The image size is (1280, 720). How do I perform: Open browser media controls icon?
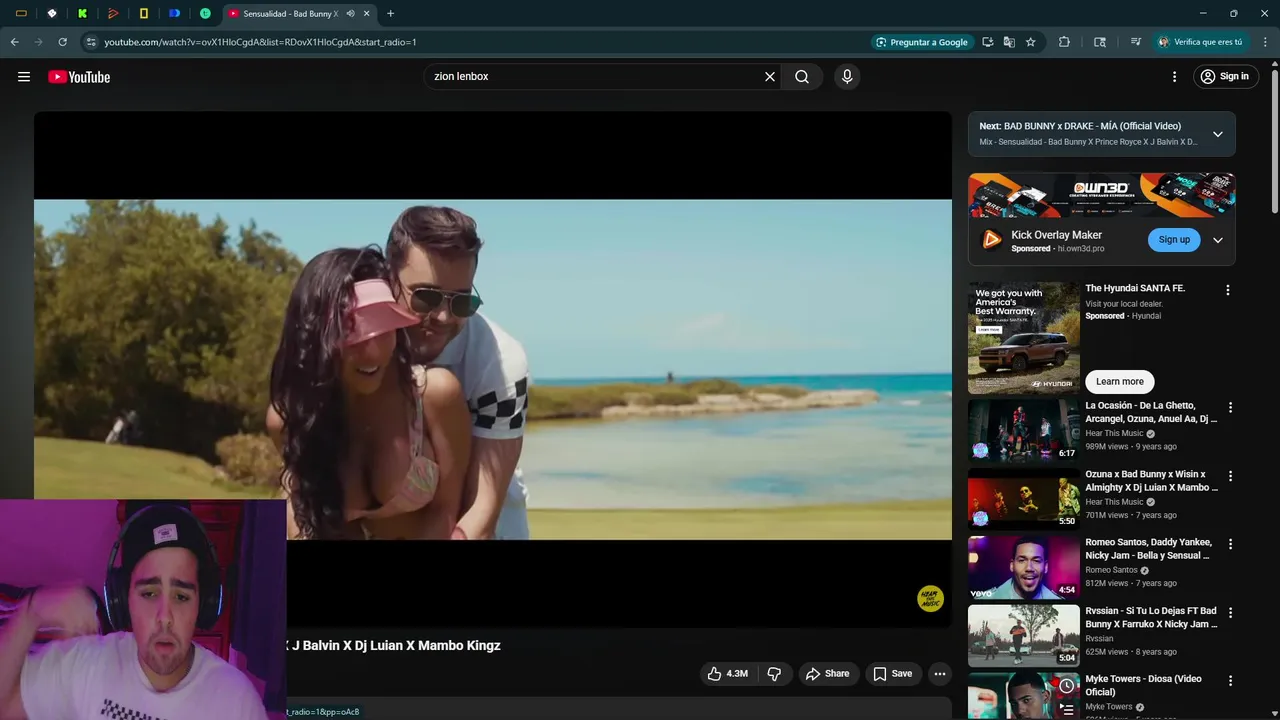point(1136,42)
